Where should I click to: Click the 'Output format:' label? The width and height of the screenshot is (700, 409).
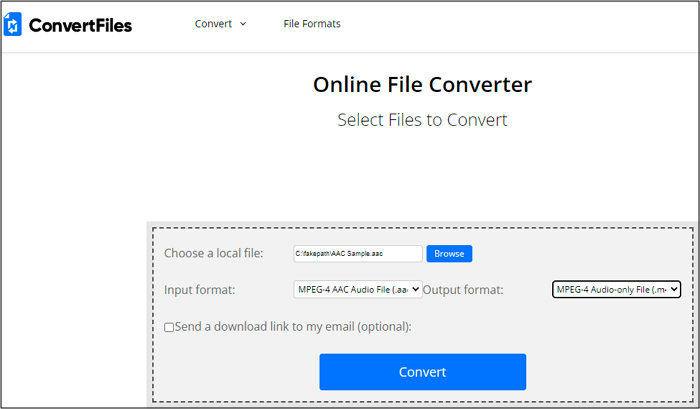tap(463, 290)
